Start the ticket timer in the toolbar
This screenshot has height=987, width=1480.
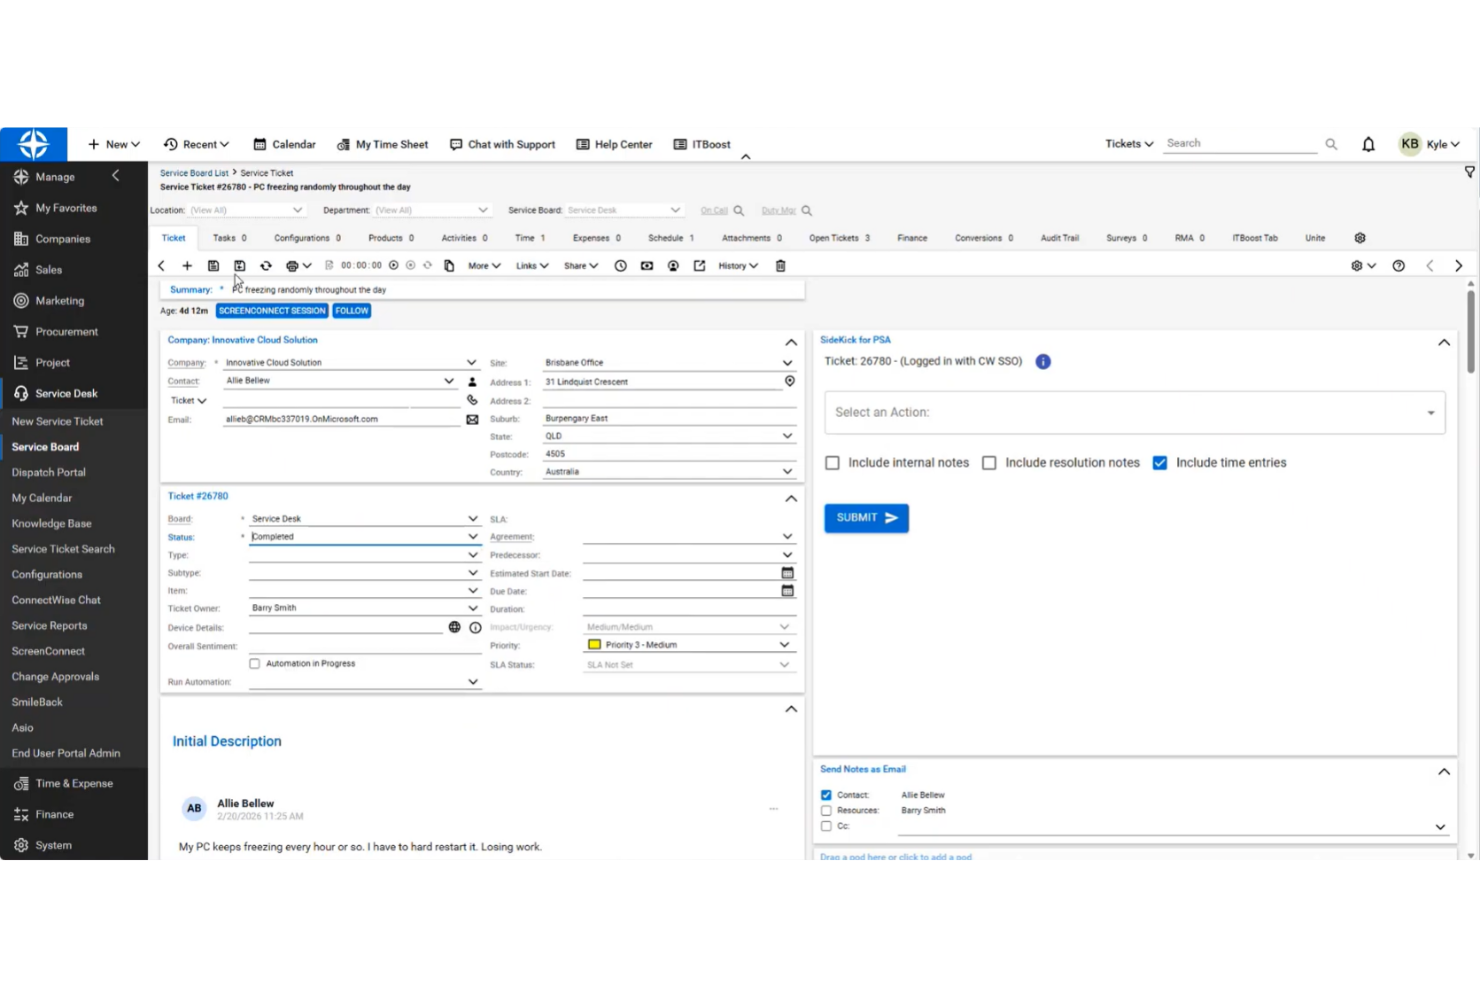point(393,265)
